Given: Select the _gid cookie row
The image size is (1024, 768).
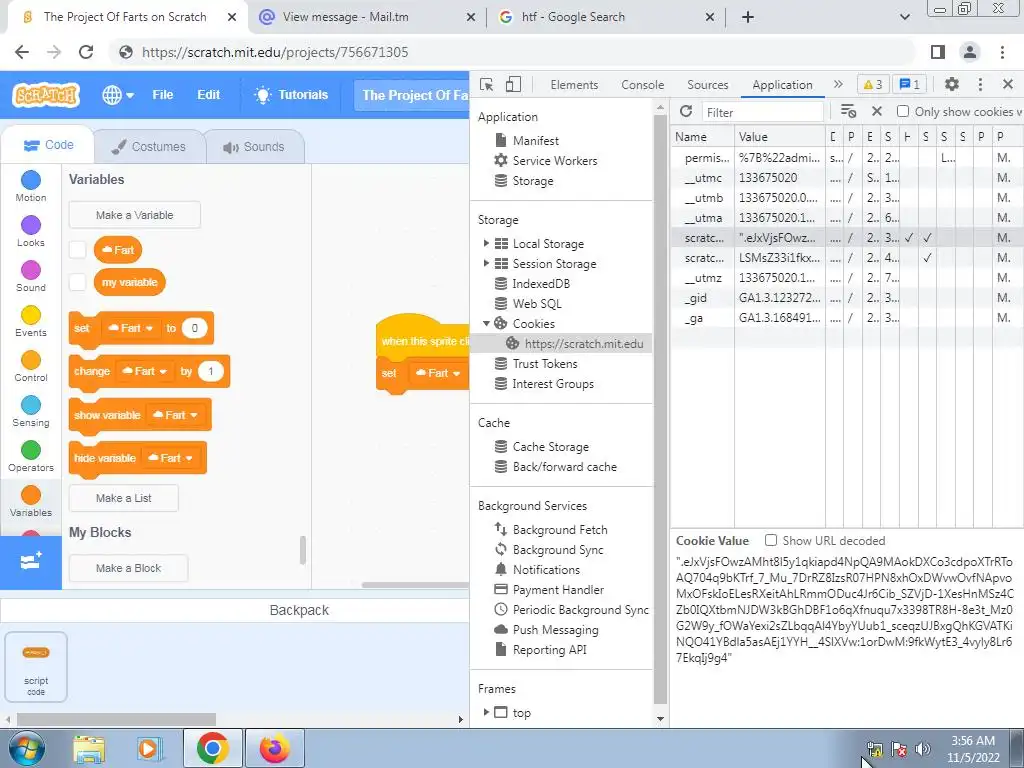Looking at the screenshot, I should click(x=846, y=298).
